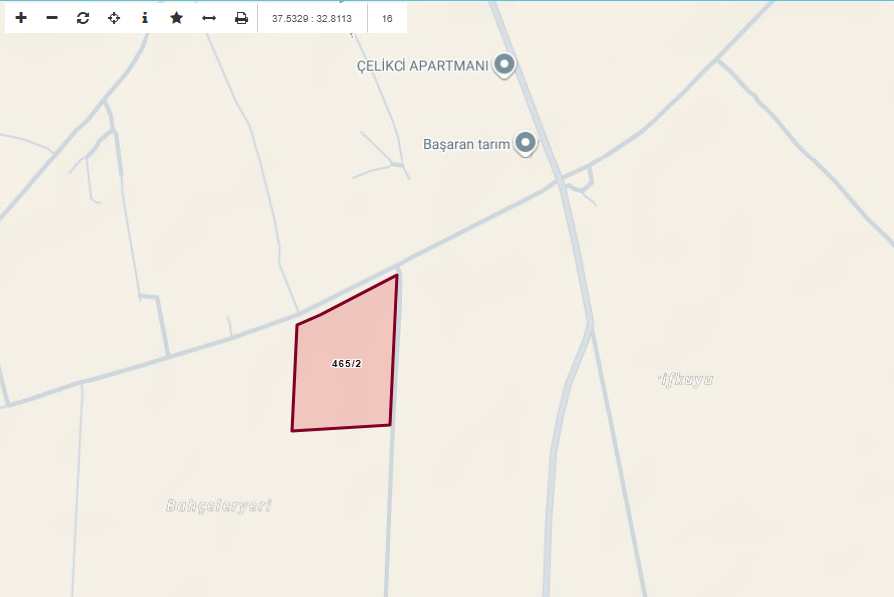Click the bottom-left corner of the highlighted parcel
The width and height of the screenshot is (894, 597).
pos(292,431)
